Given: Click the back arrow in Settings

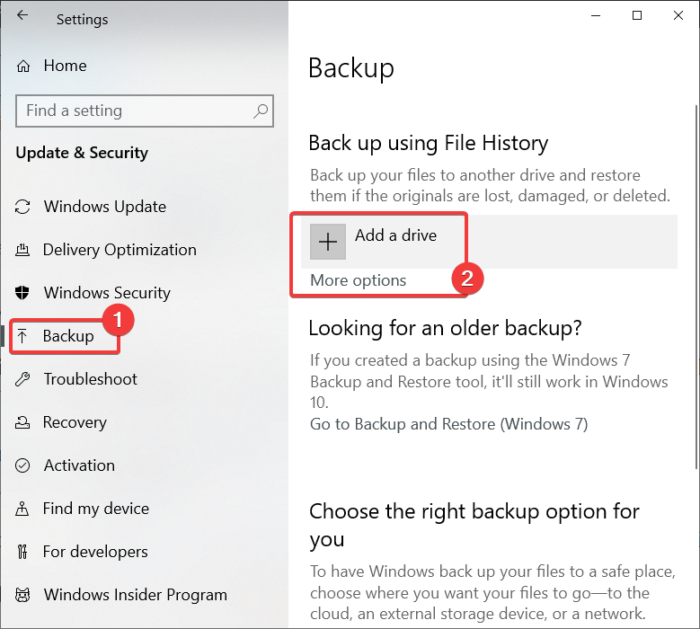Looking at the screenshot, I should click(x=23, y=17).
